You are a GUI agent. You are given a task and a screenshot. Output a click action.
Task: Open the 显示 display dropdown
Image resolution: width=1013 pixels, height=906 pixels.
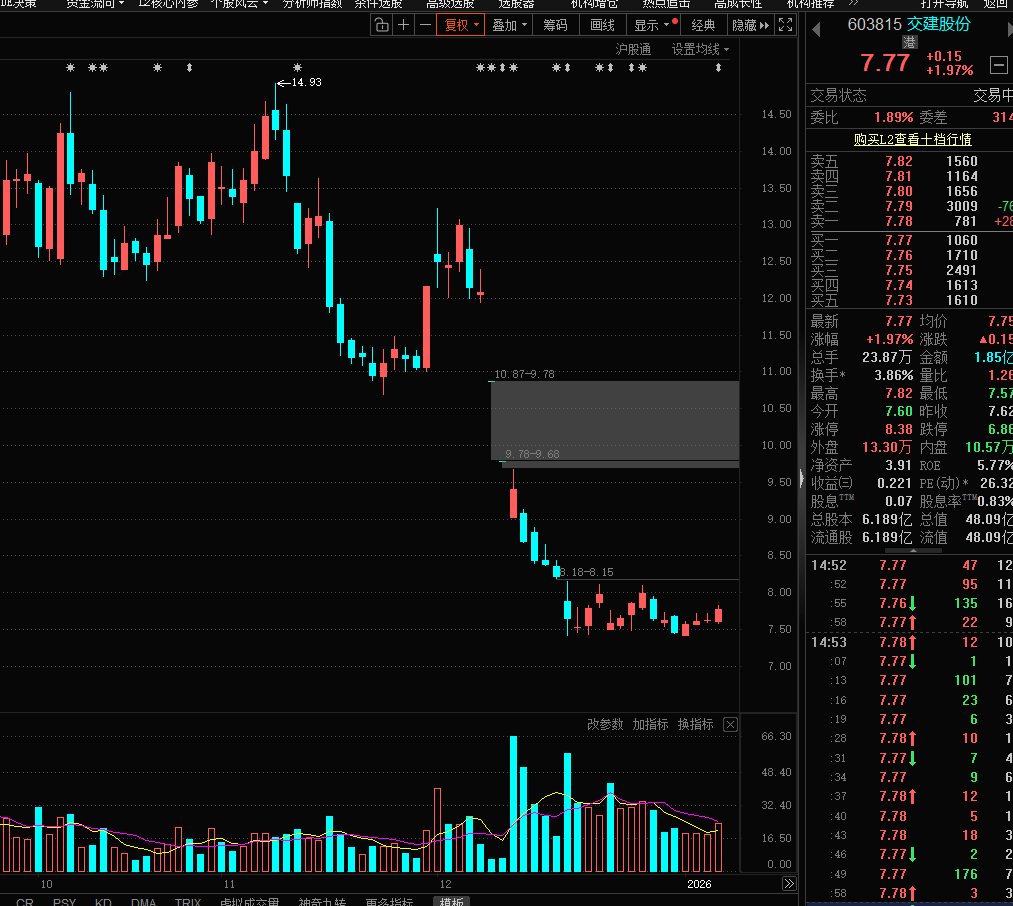(x=652, y=25)
